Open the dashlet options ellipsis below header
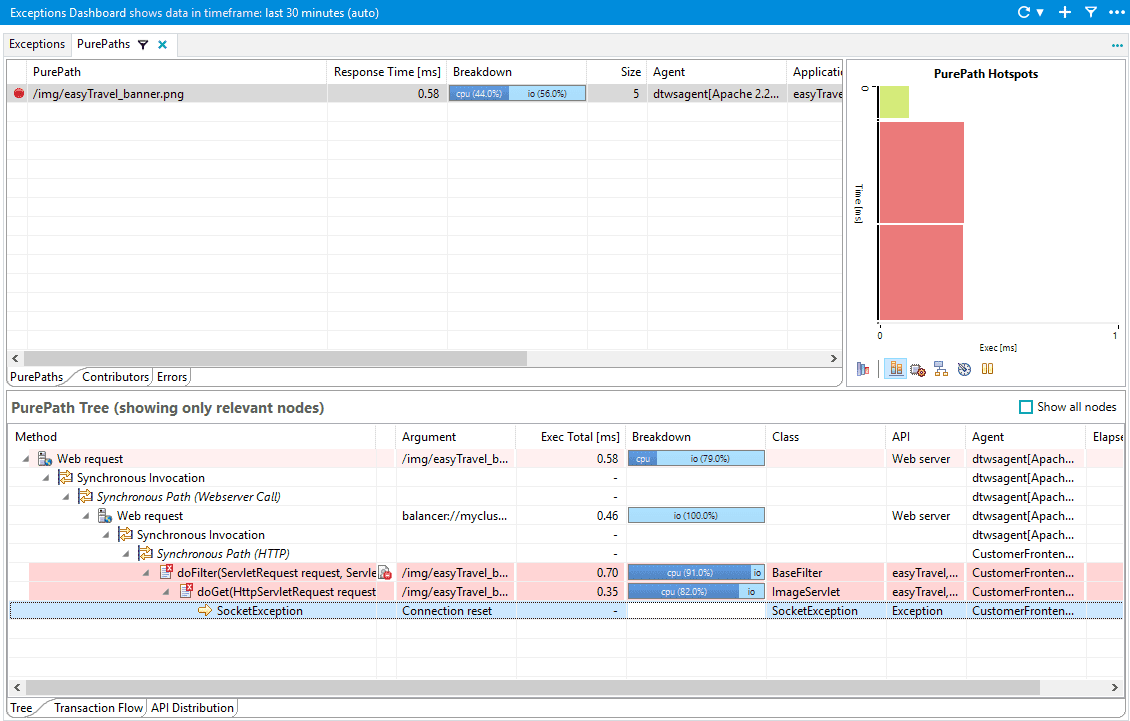Image resolution: width=1130 pixels, height=721 pixels. [1117, 45]
